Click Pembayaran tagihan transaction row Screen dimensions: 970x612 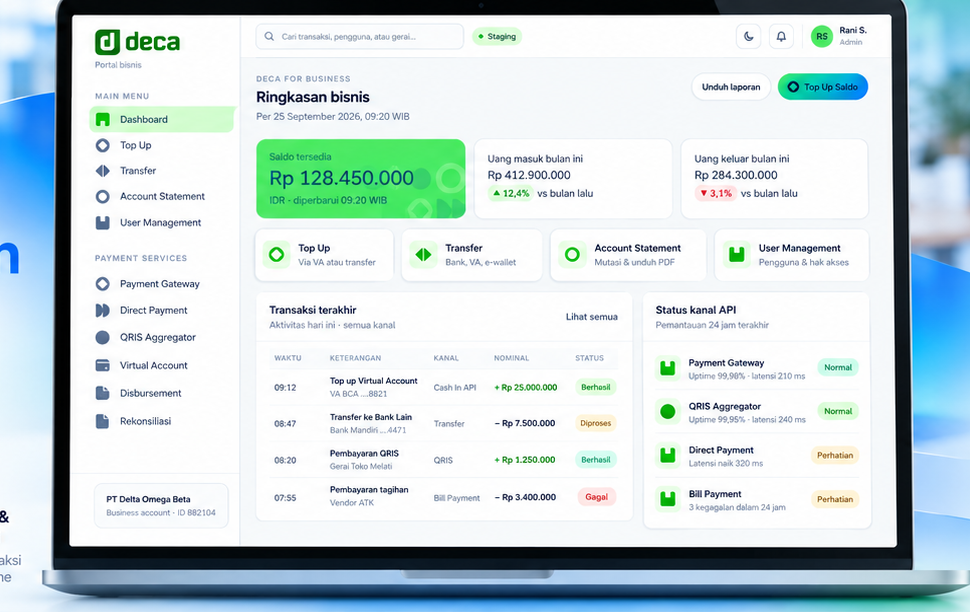(x=444, y=497)
